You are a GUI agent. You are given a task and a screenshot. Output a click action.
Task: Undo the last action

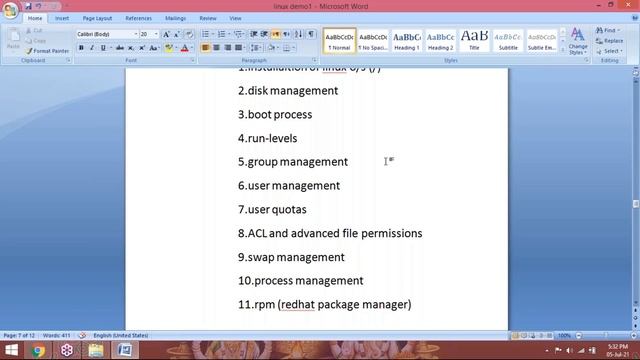pyautogui.click(x=39, y=6)
